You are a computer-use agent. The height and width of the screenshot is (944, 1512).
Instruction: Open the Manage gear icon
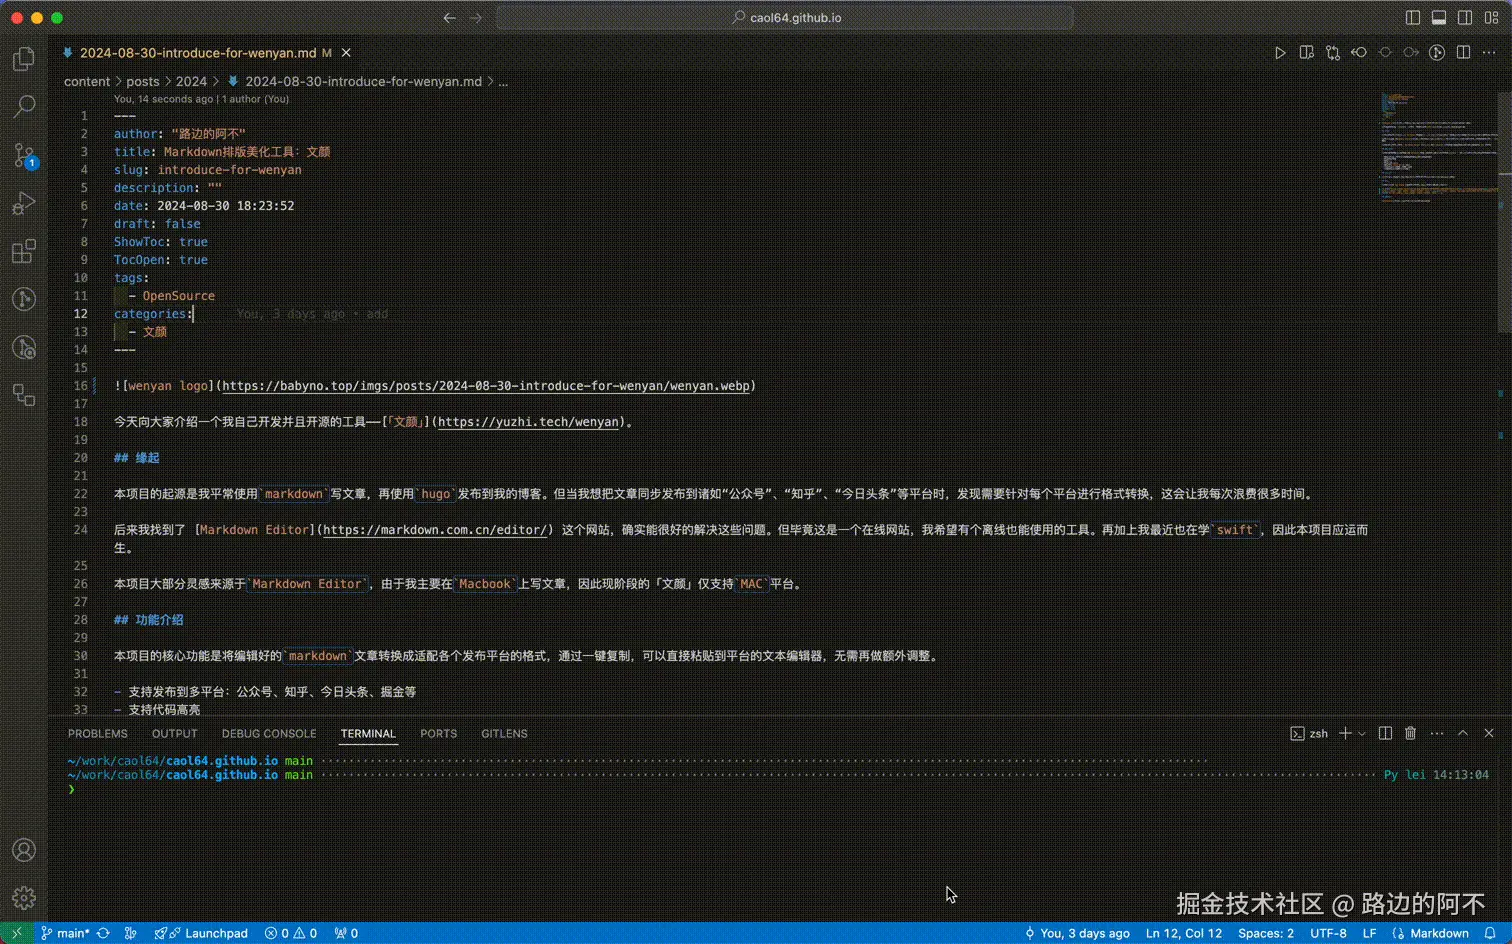[x=24, y=898]
